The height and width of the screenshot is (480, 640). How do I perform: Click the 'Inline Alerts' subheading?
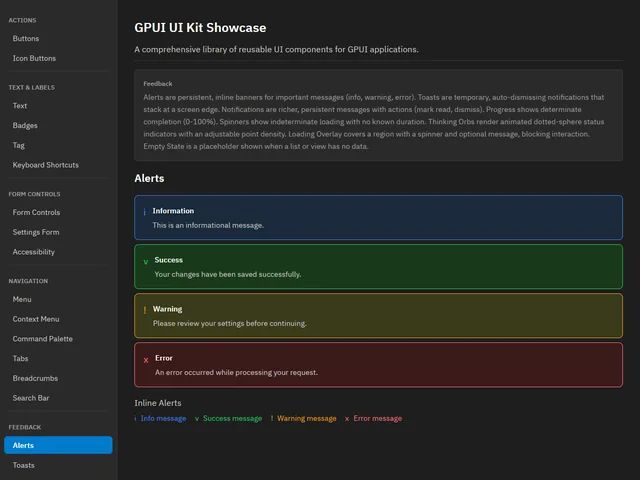[x=158, y=403]
